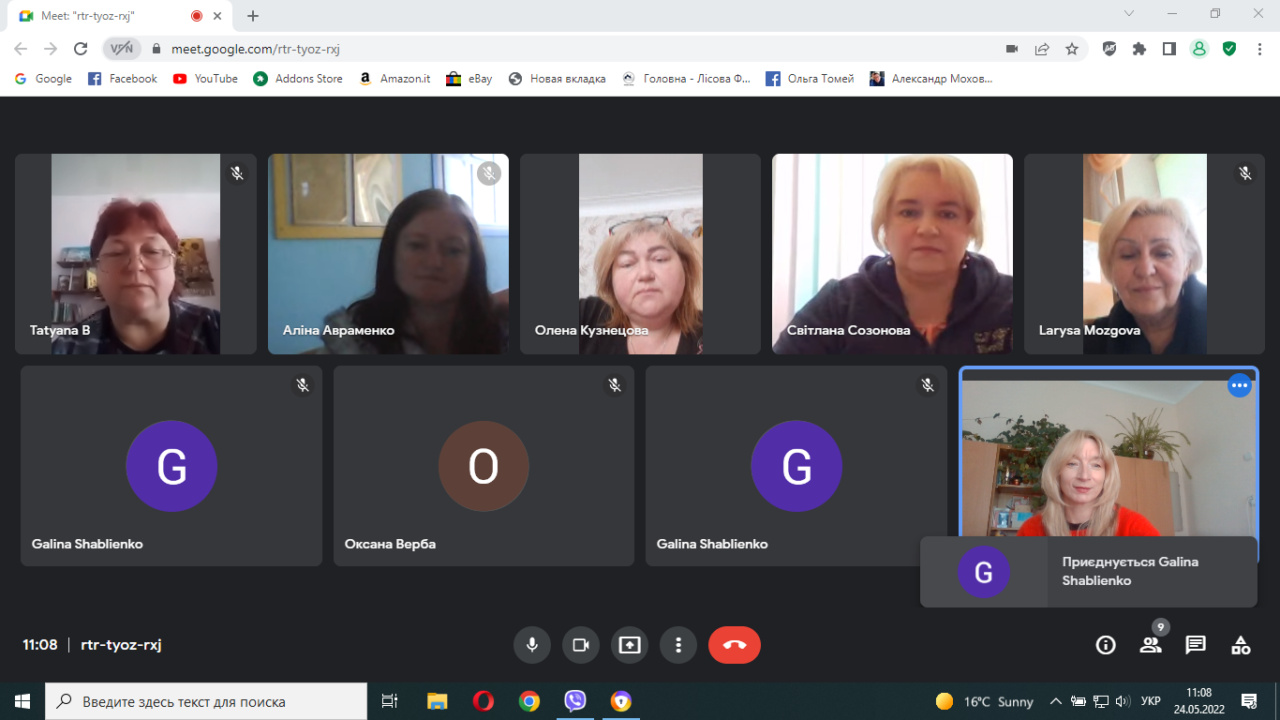Click the Windows taskbar search box
This screenshot has height=720, width=1280.
pos(206,701)
